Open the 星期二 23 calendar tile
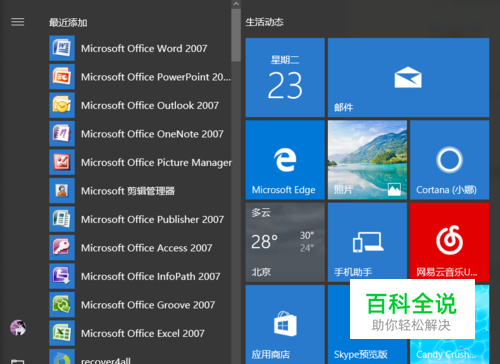The height and width of the screenshot is (364, 500). (285, 78)
